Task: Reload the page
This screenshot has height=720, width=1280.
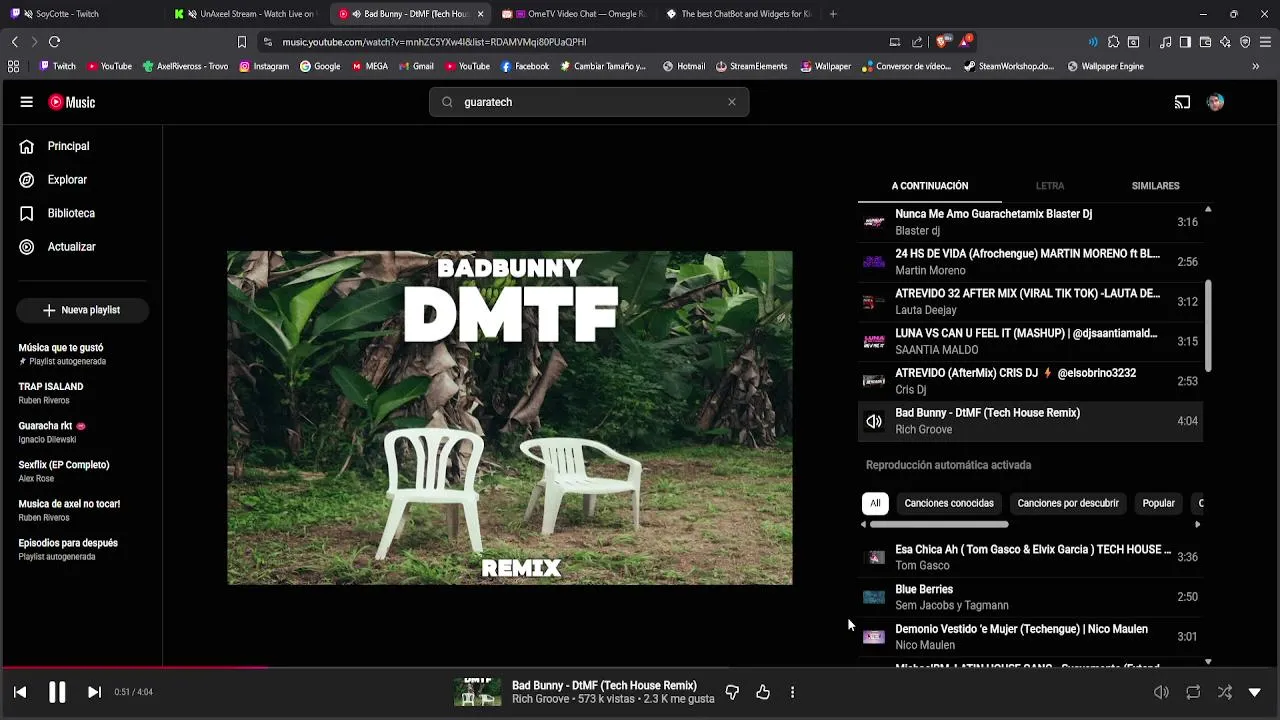Action: 54,42
